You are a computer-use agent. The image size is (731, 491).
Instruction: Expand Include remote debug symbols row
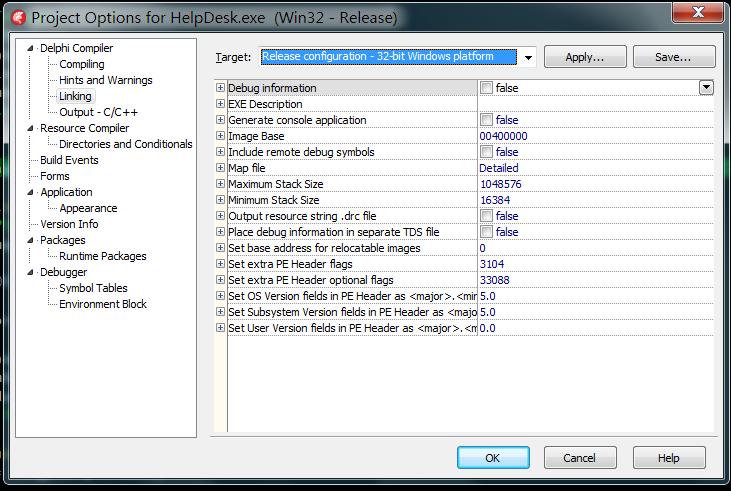tap(221, 152)
